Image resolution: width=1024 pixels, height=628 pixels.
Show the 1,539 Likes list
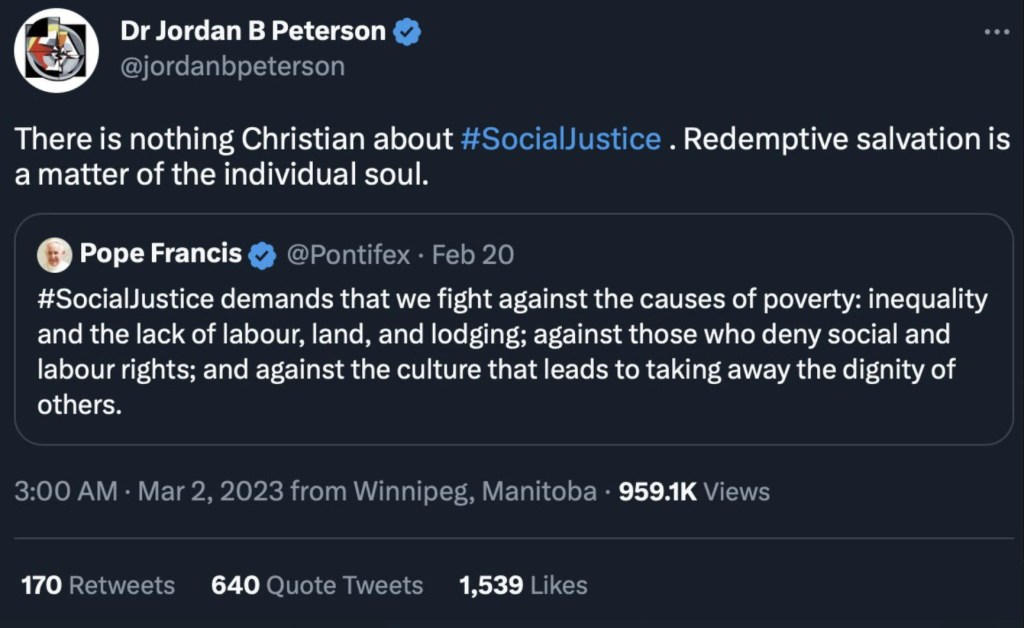[x=522, y=585]
